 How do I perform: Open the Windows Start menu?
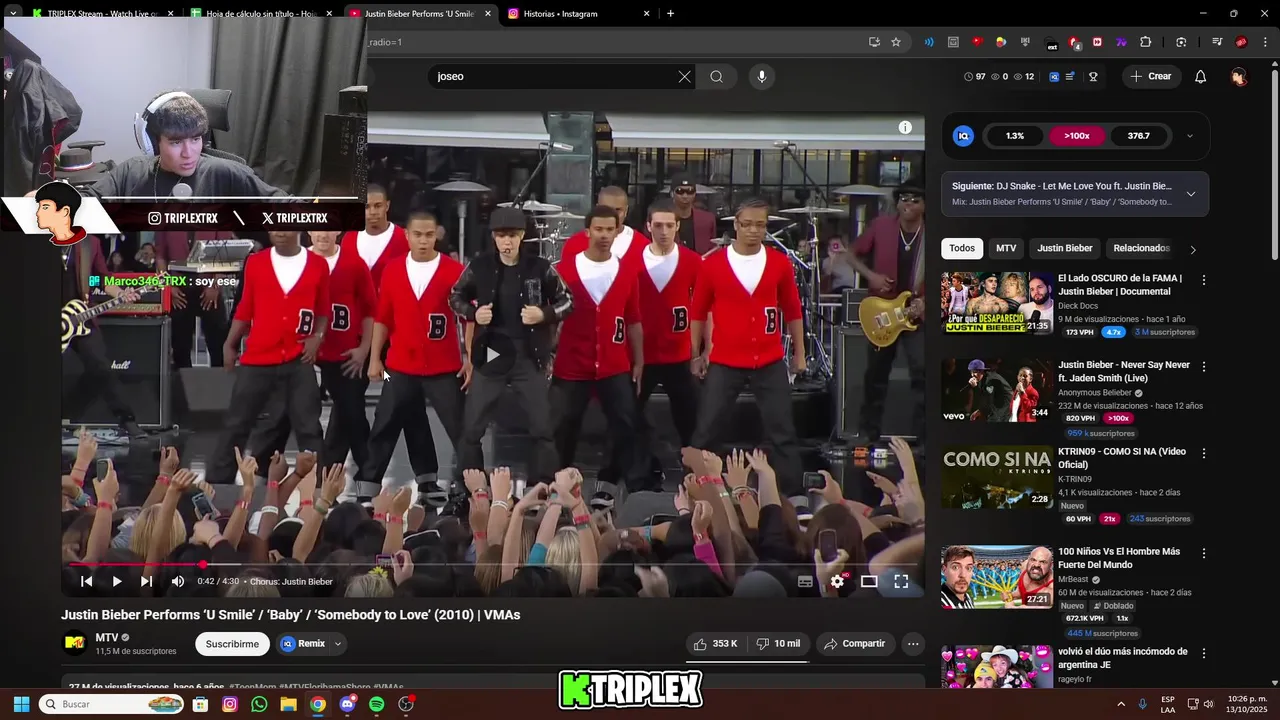(x=21, y=704)
